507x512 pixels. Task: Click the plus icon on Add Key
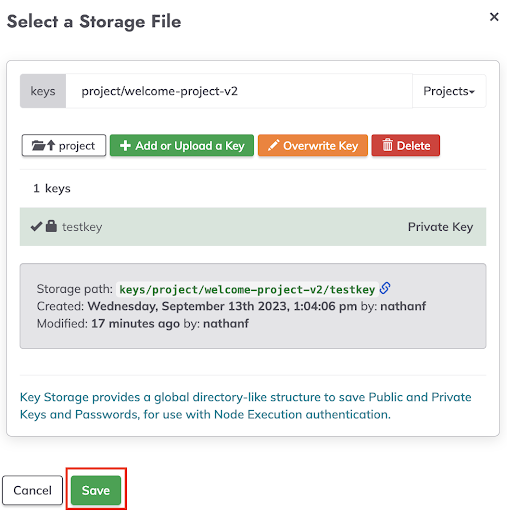click(x=125, y=146)
